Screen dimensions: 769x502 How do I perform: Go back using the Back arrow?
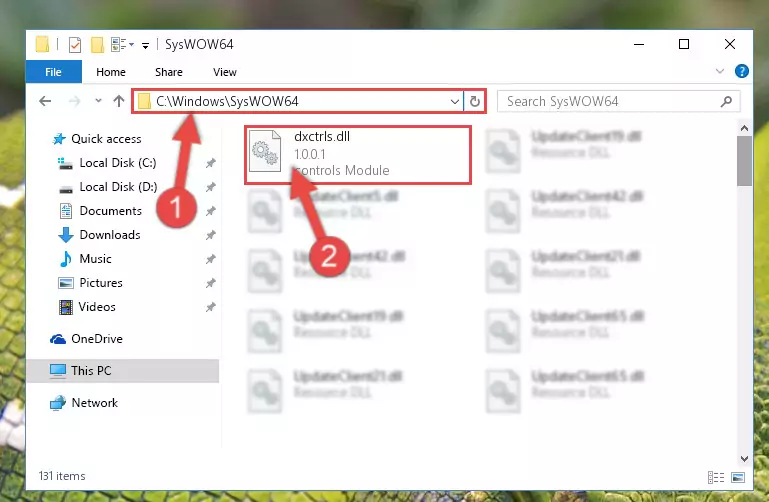(x=45, y=101)
